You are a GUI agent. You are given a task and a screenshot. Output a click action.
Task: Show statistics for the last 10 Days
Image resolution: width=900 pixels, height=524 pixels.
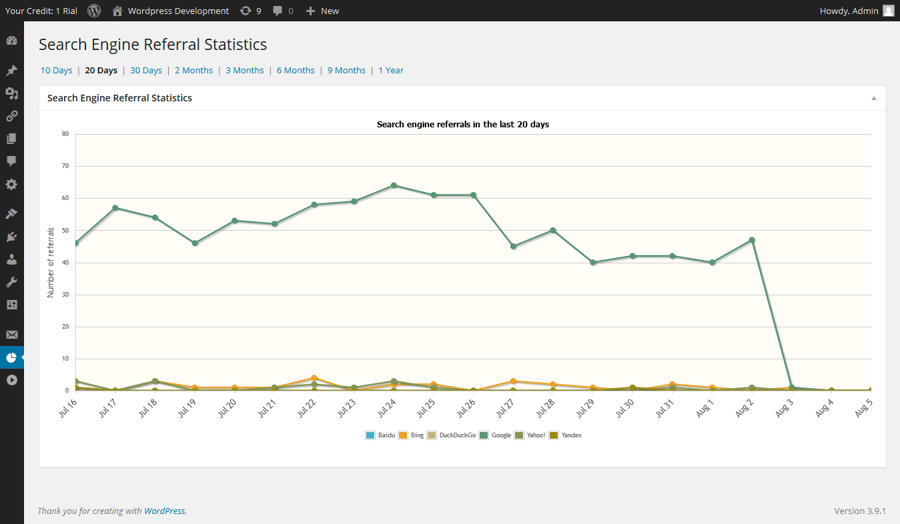(56, 70)
